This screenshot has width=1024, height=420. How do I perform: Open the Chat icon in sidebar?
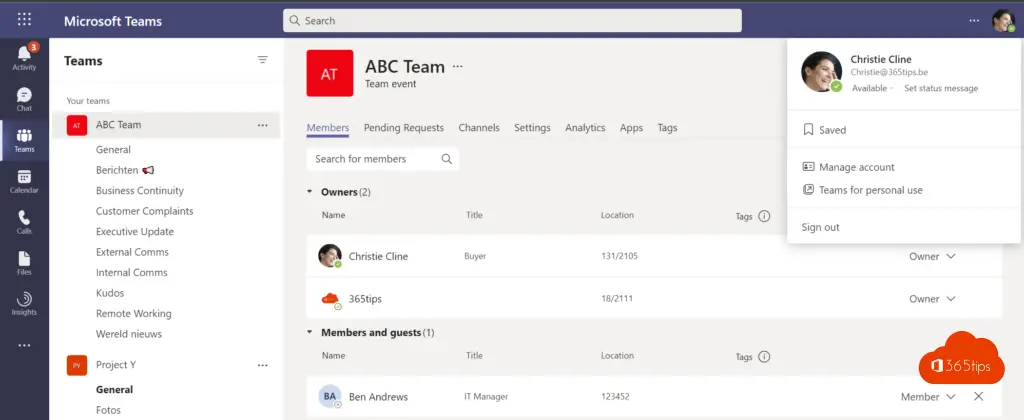point(24,98)
